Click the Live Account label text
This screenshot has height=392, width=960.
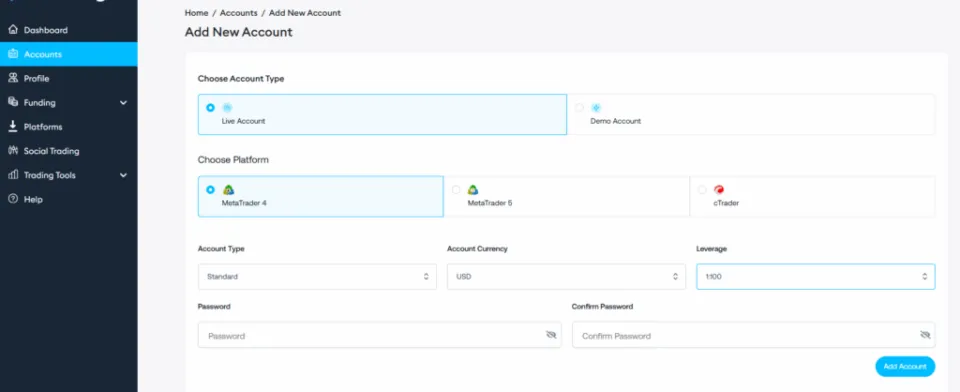point(244,121)
